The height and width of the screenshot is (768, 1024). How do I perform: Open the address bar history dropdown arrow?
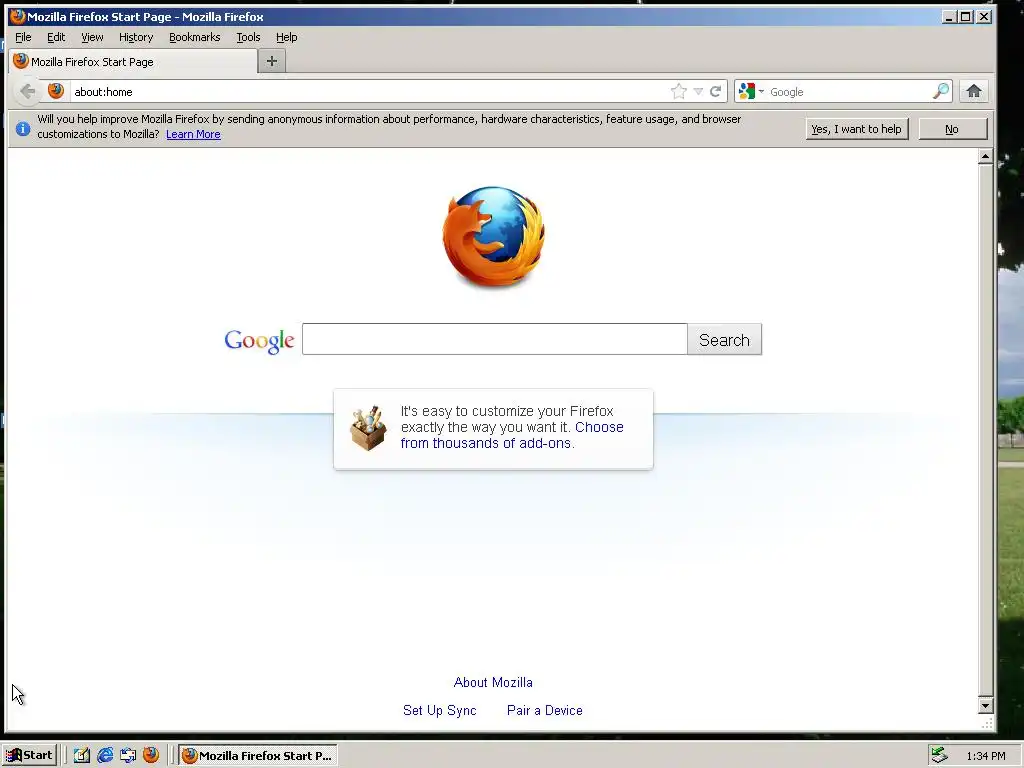click(698, 91)
